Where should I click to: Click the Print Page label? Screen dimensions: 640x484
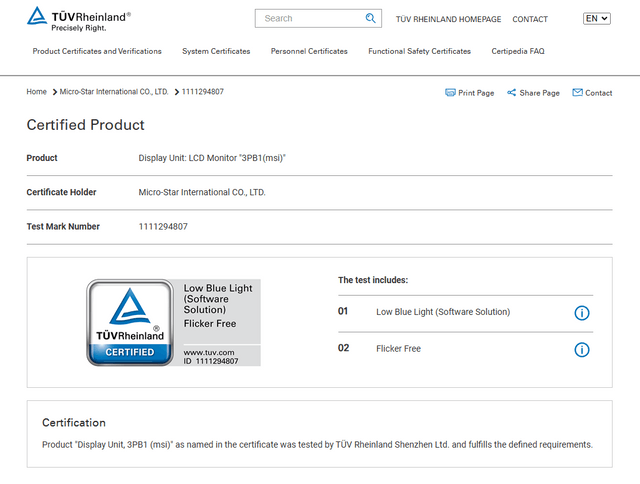tap(476, 93)
